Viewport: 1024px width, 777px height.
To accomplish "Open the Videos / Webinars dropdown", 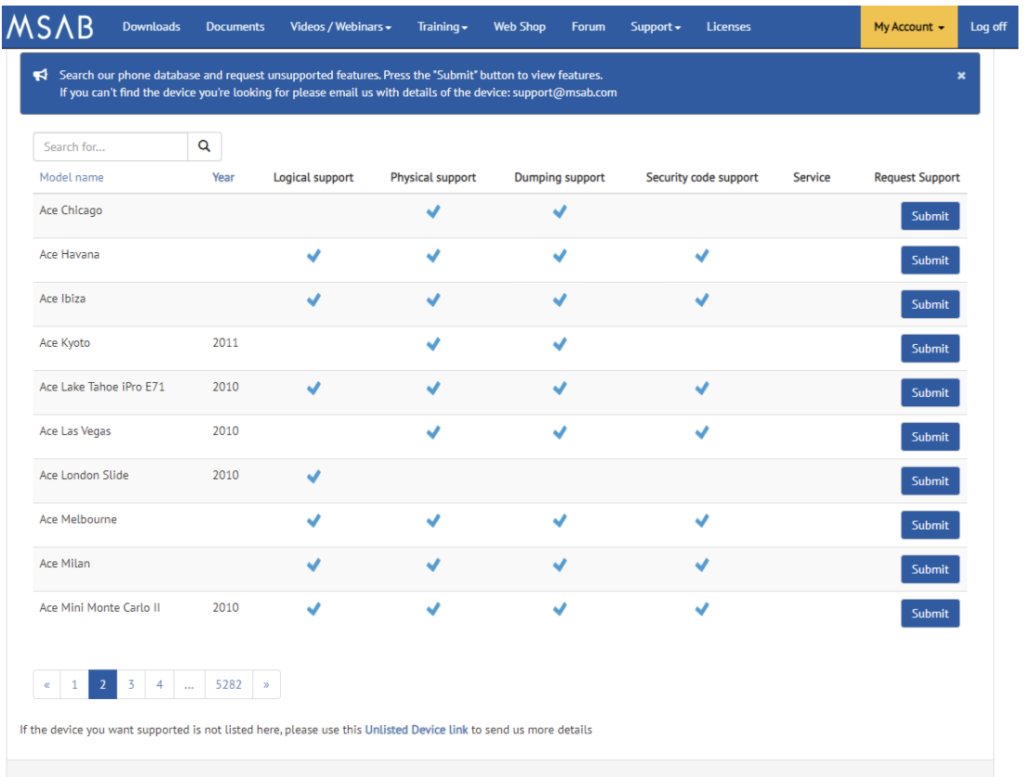I will coord(341,27).
